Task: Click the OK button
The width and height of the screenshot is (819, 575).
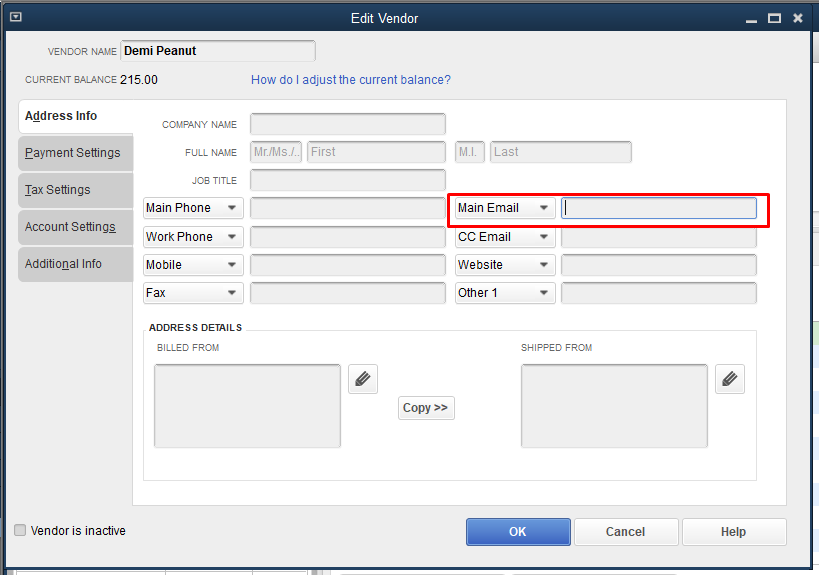Action: 518,532
